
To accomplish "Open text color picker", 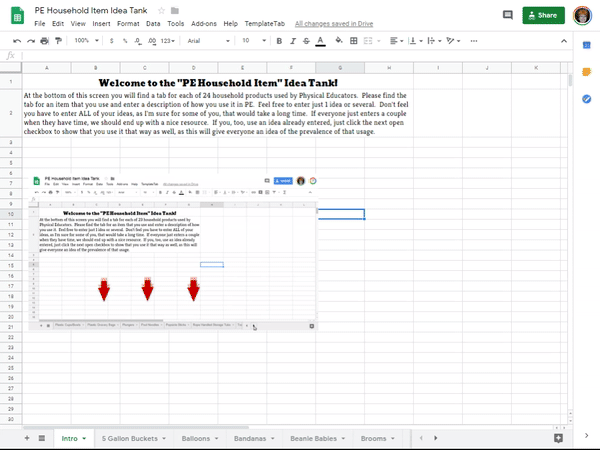I will [x=320, y=41].
